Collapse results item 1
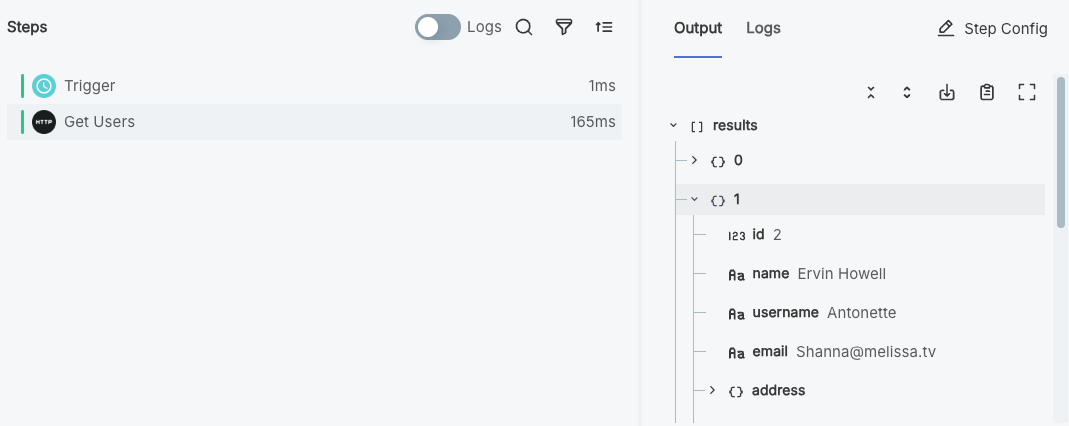Image resolution: width=1069 pixels, height=426 pixels. coord(694,200)
